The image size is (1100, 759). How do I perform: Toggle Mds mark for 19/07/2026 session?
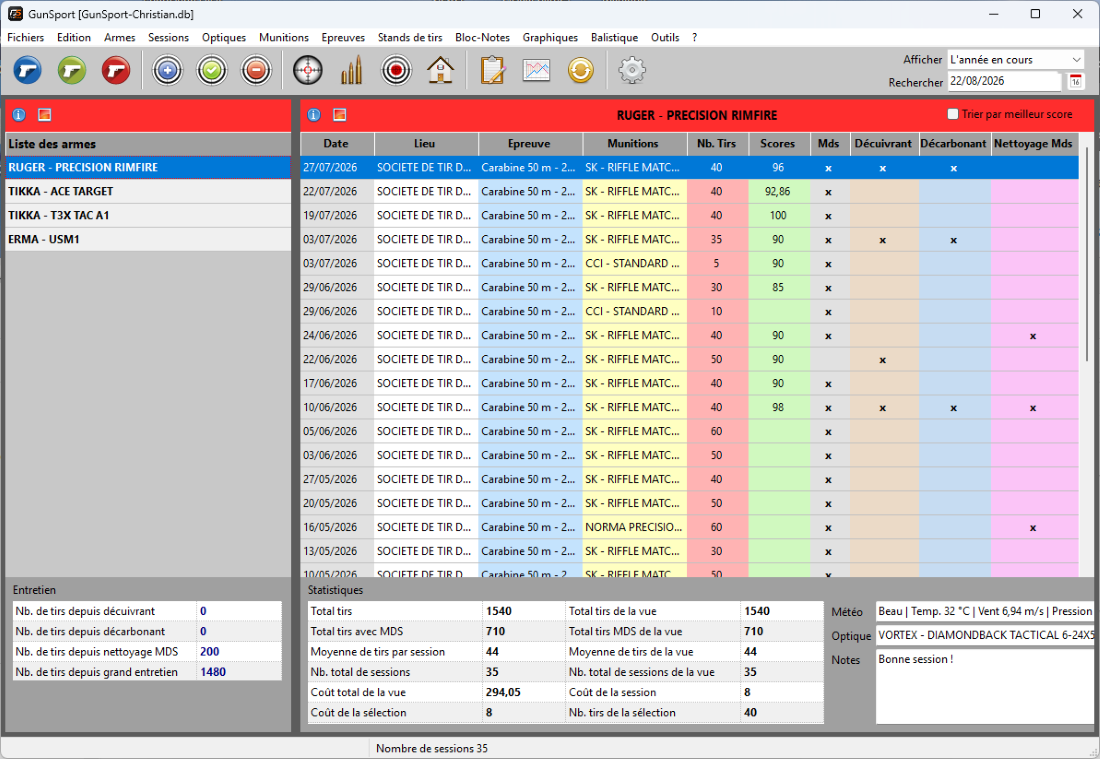829,215
